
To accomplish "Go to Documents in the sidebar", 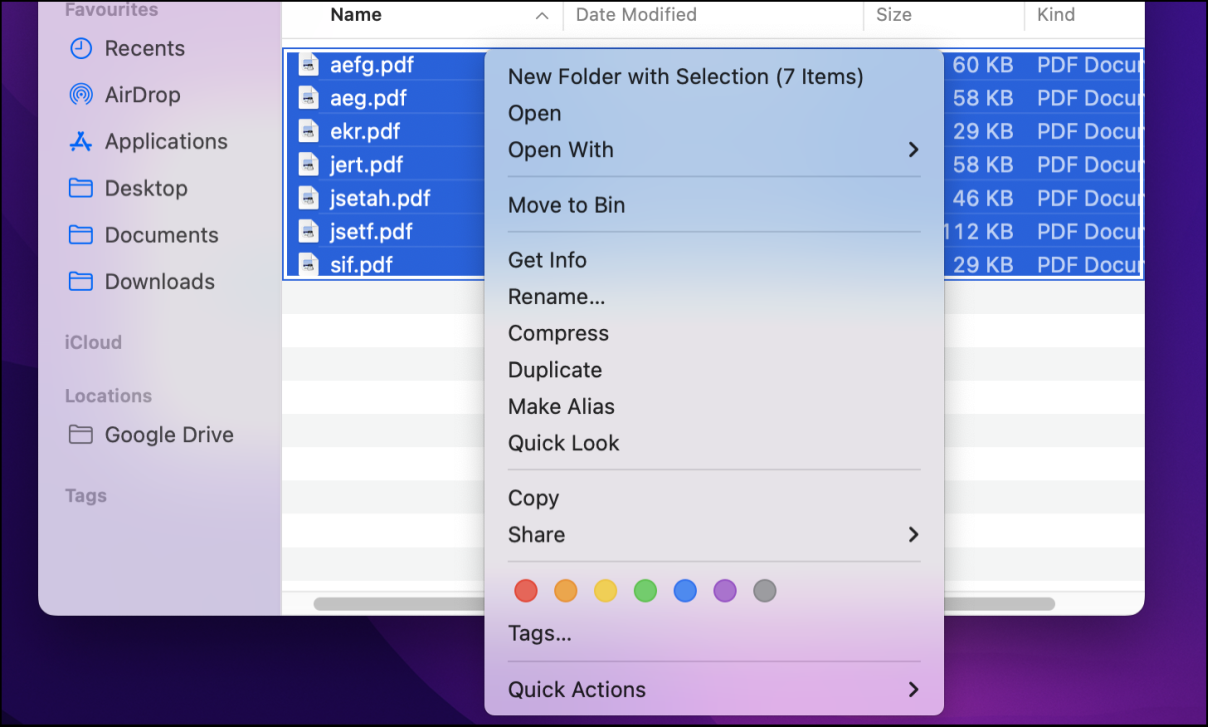I will click(x=160, y=235).
